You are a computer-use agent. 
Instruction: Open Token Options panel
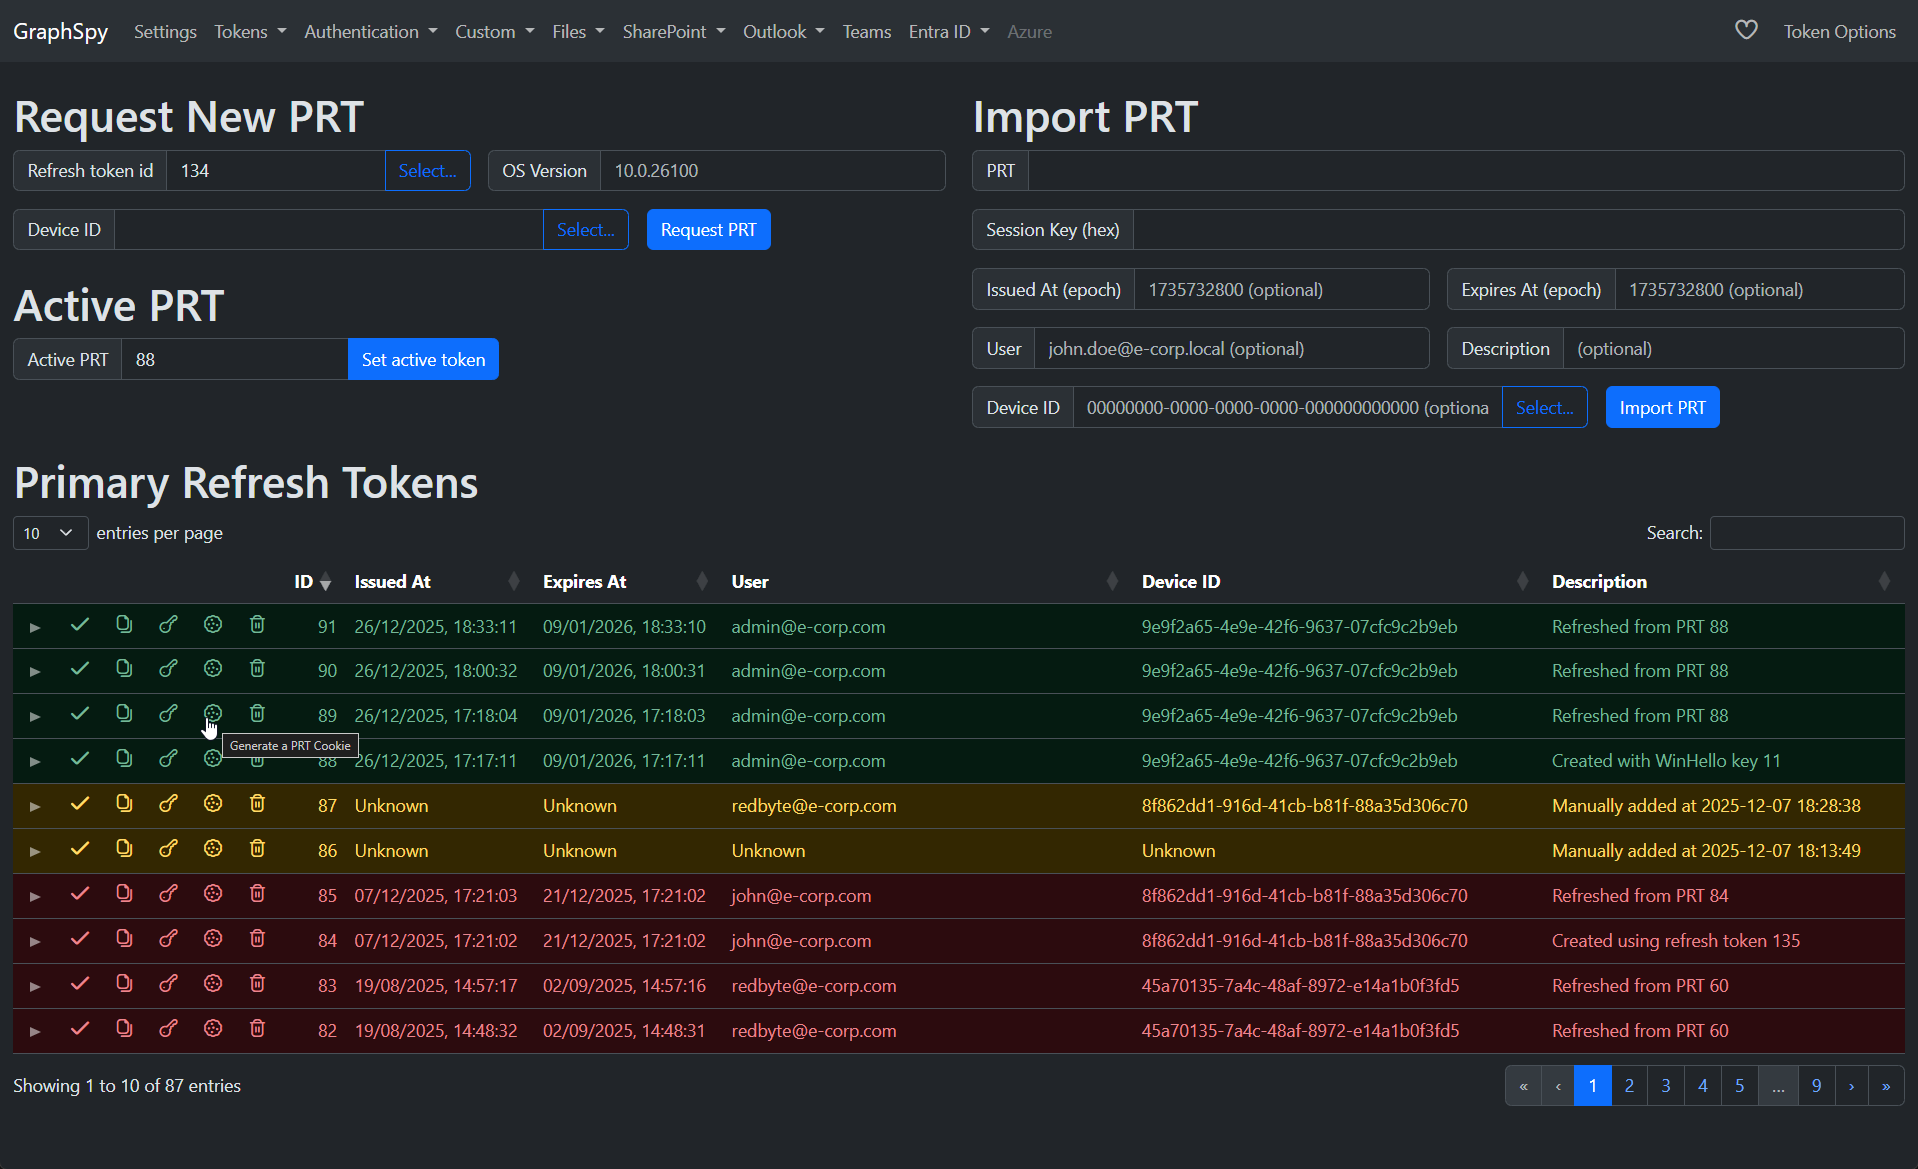[1839, 31]
